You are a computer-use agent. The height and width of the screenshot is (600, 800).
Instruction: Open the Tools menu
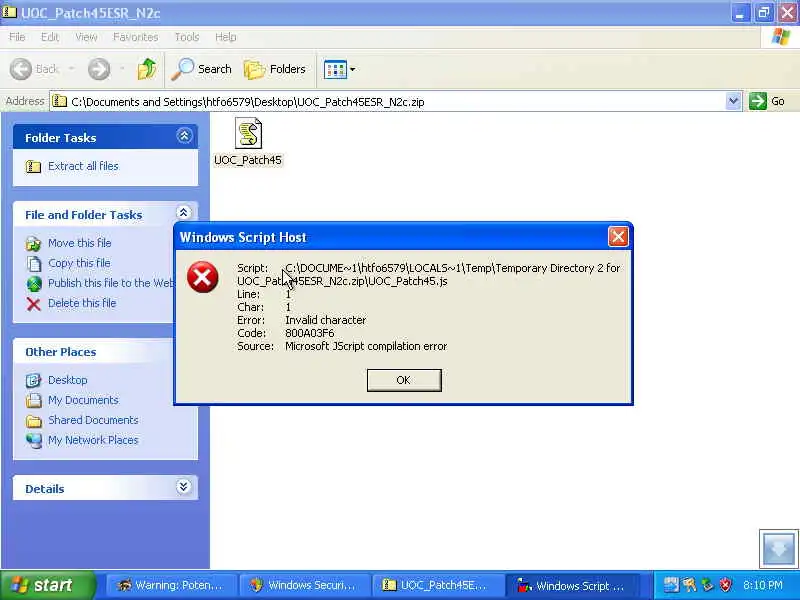(x=187, y=37)
